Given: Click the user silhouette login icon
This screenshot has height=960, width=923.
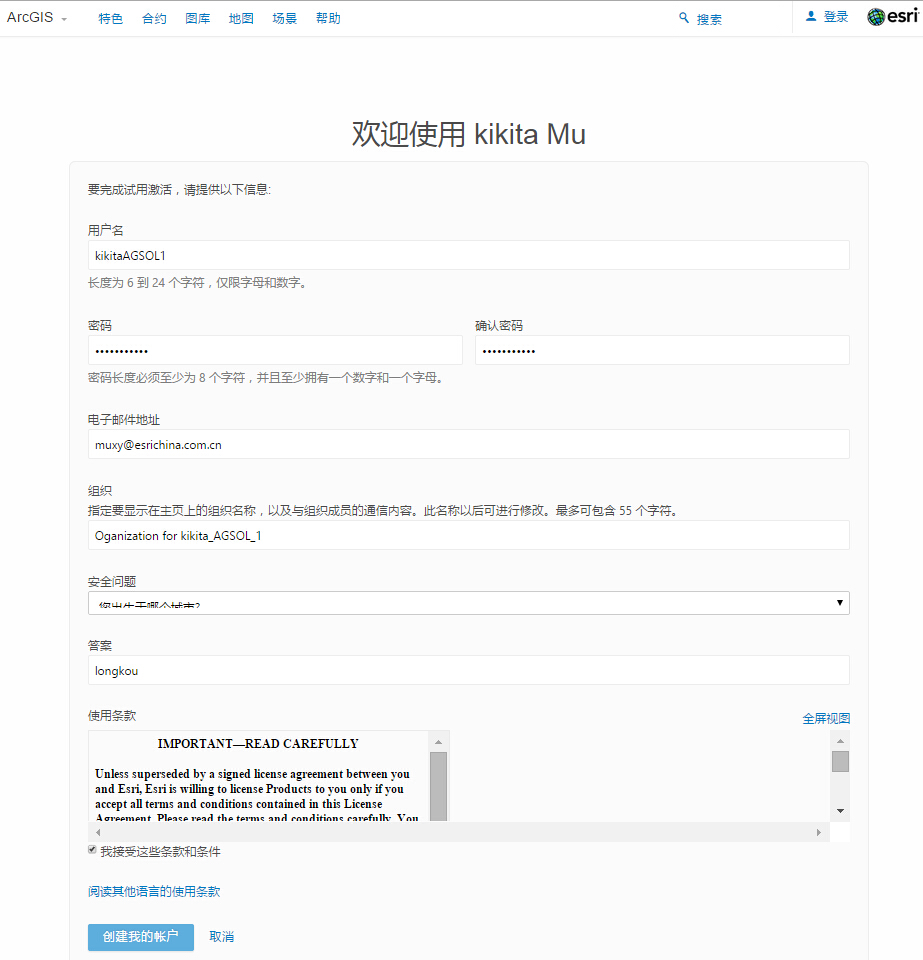Looking at the screenshot, I should pyautogui.click(x=811, y=17).
